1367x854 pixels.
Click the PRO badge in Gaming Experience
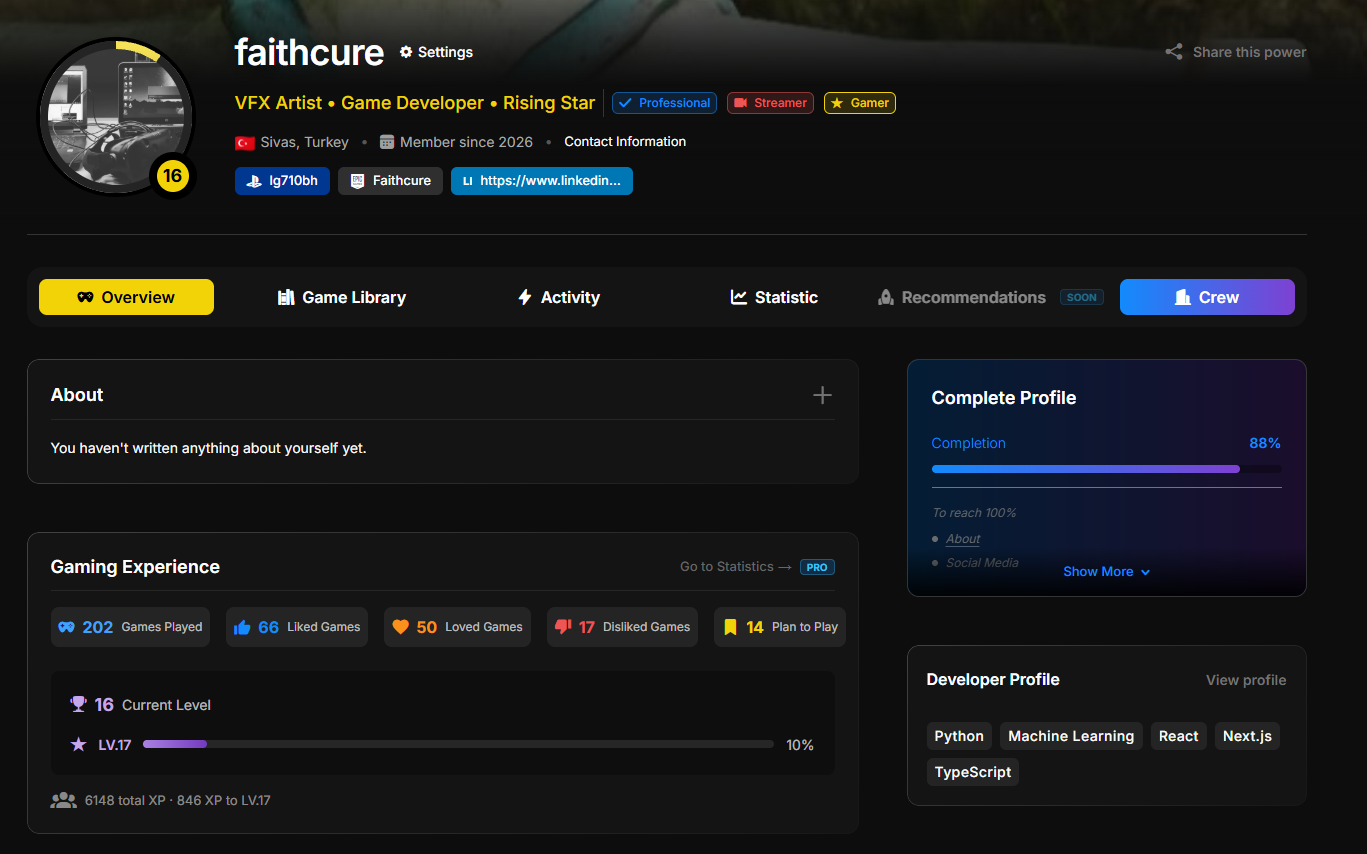(x=817, y=567)
